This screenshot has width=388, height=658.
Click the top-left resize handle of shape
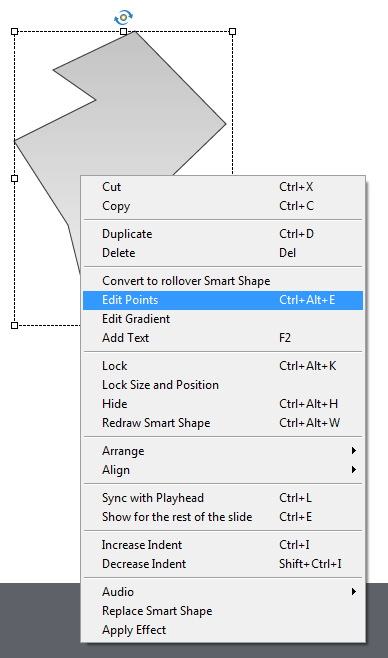(14, 31)
